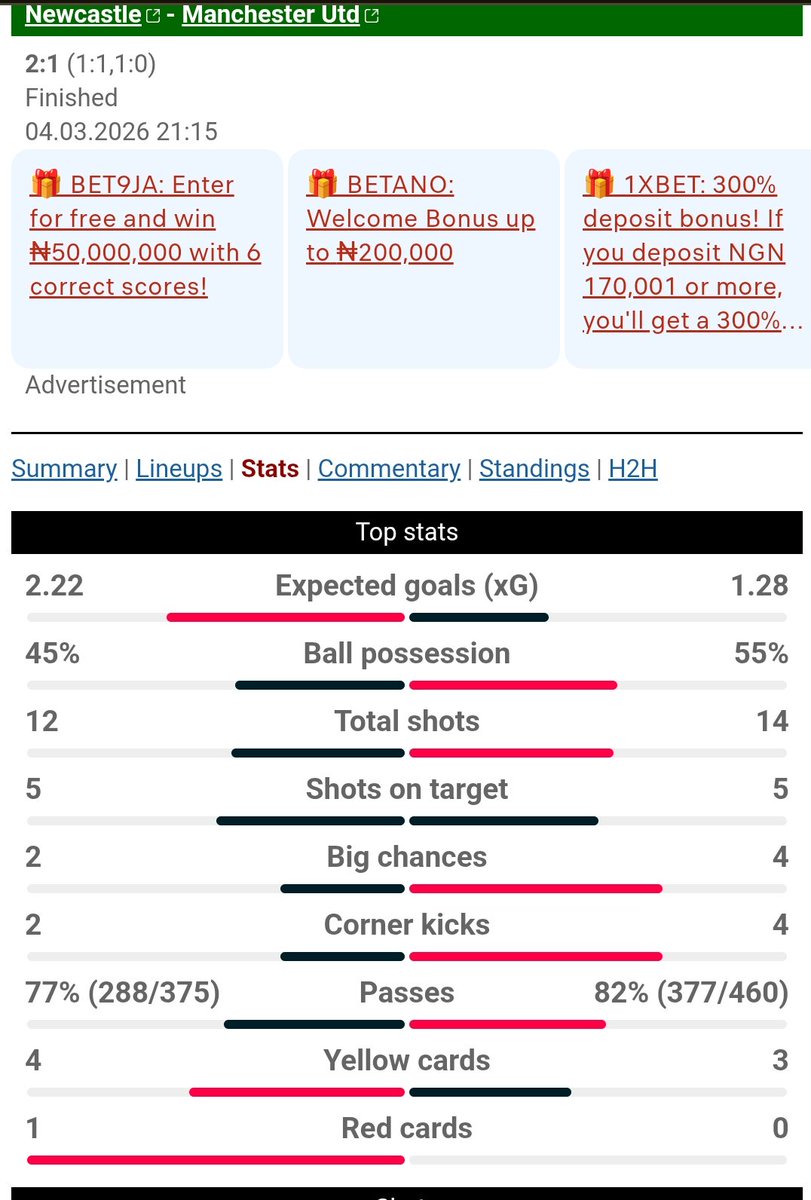
Task: Open the H2H tab
Action: [x=633, y=469]
